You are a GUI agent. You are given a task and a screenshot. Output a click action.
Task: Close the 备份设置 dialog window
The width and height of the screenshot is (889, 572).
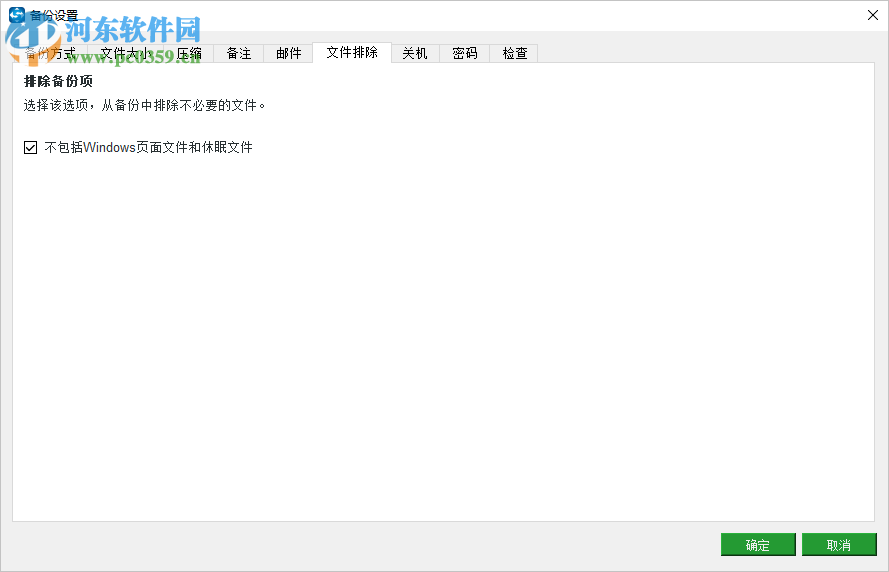[x=873, y=15]
